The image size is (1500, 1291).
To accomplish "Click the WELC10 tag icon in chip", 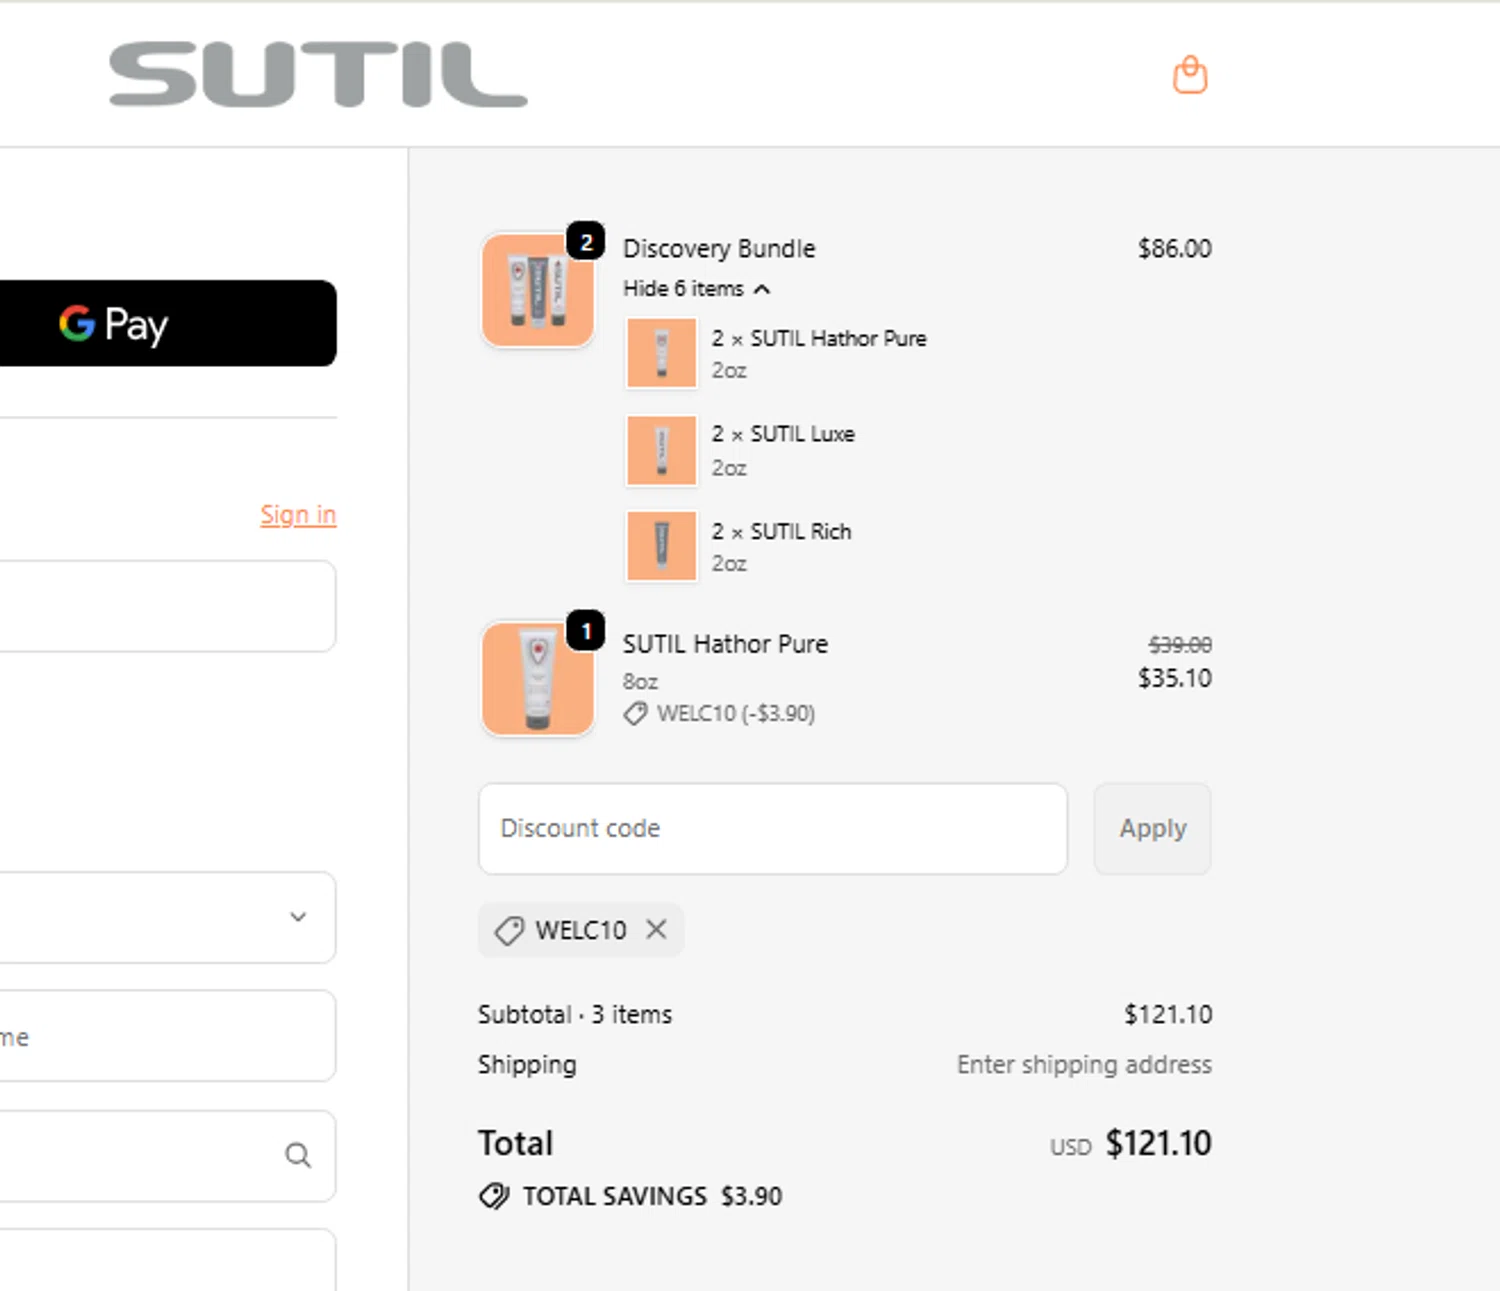I will pos(509,931).
